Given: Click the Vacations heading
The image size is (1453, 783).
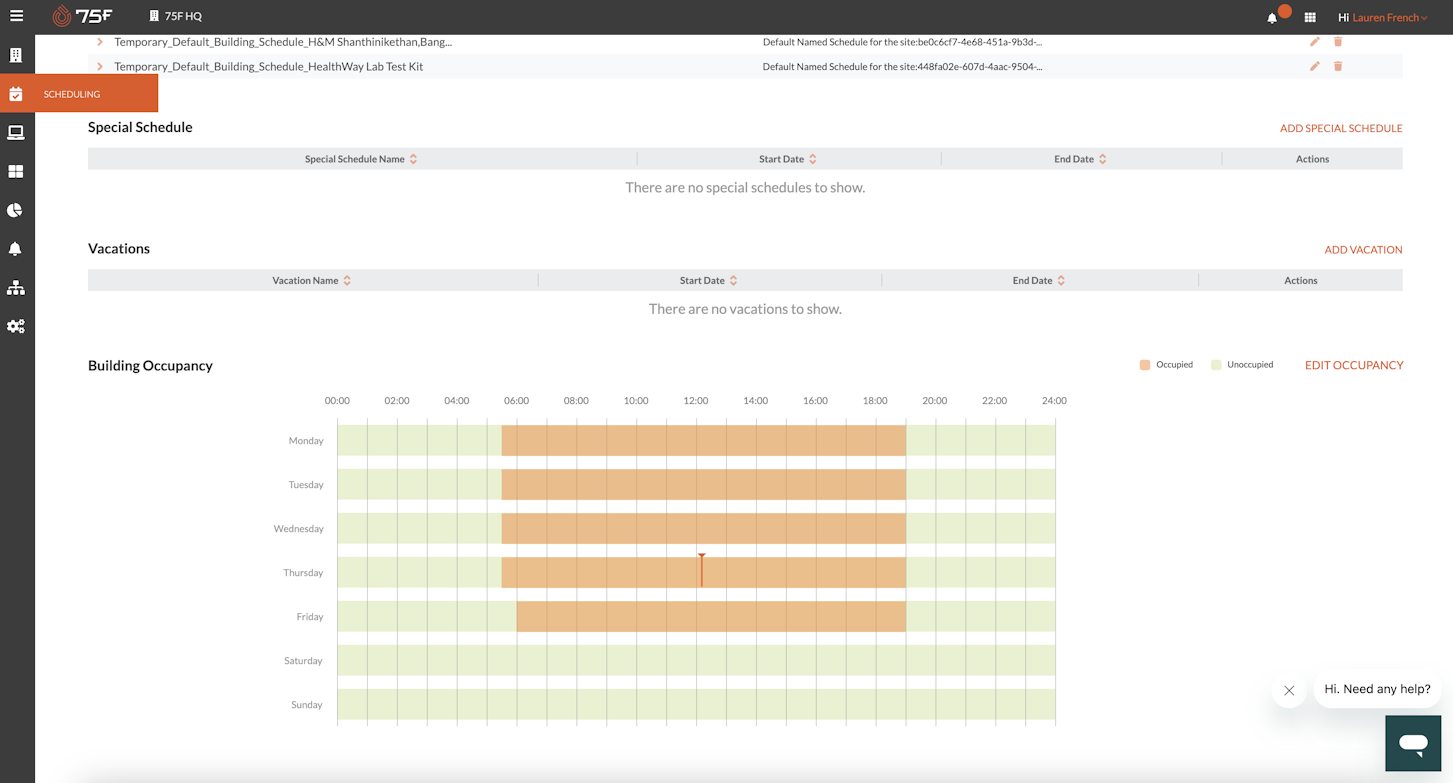Looking at the screenshot, I should [119, 249].
